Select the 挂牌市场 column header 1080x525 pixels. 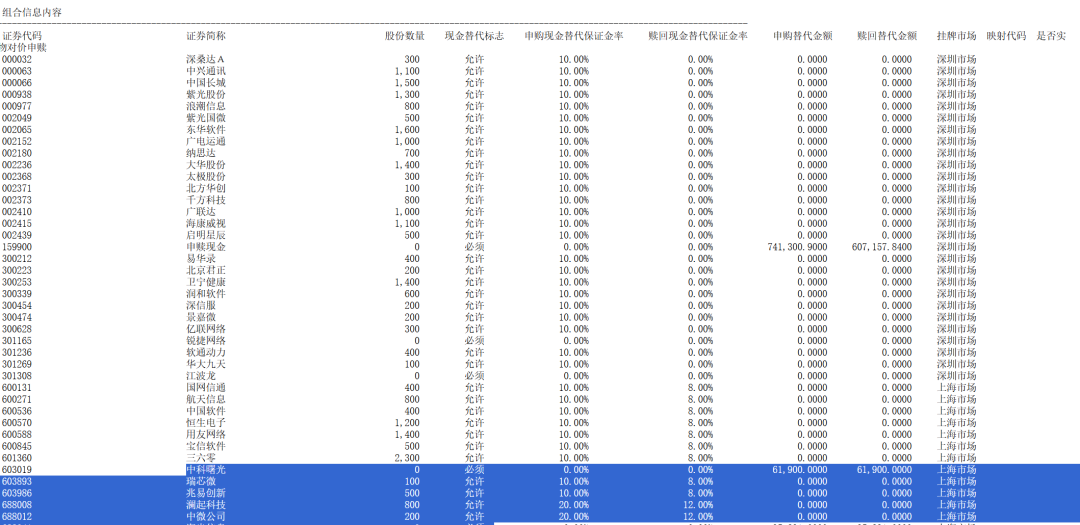956,36
